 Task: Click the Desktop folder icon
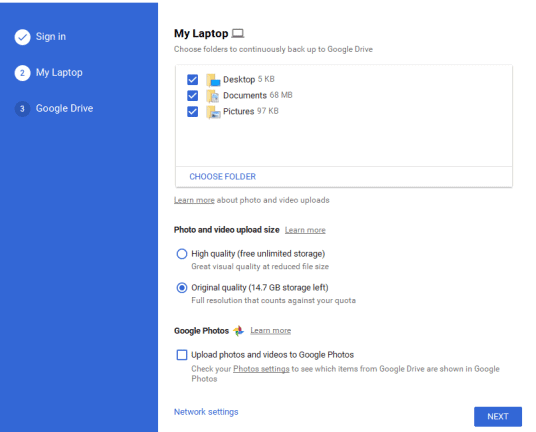213,80
